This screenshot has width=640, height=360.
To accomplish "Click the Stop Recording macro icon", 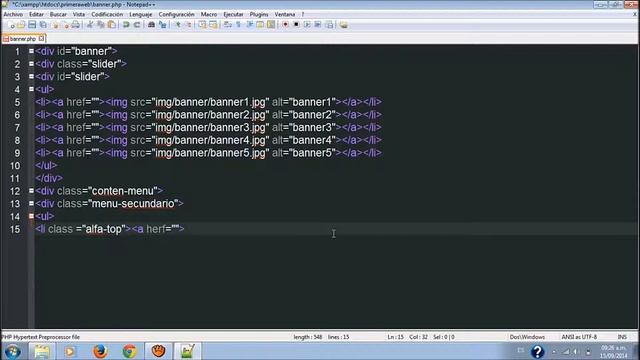I will (296, 25).
